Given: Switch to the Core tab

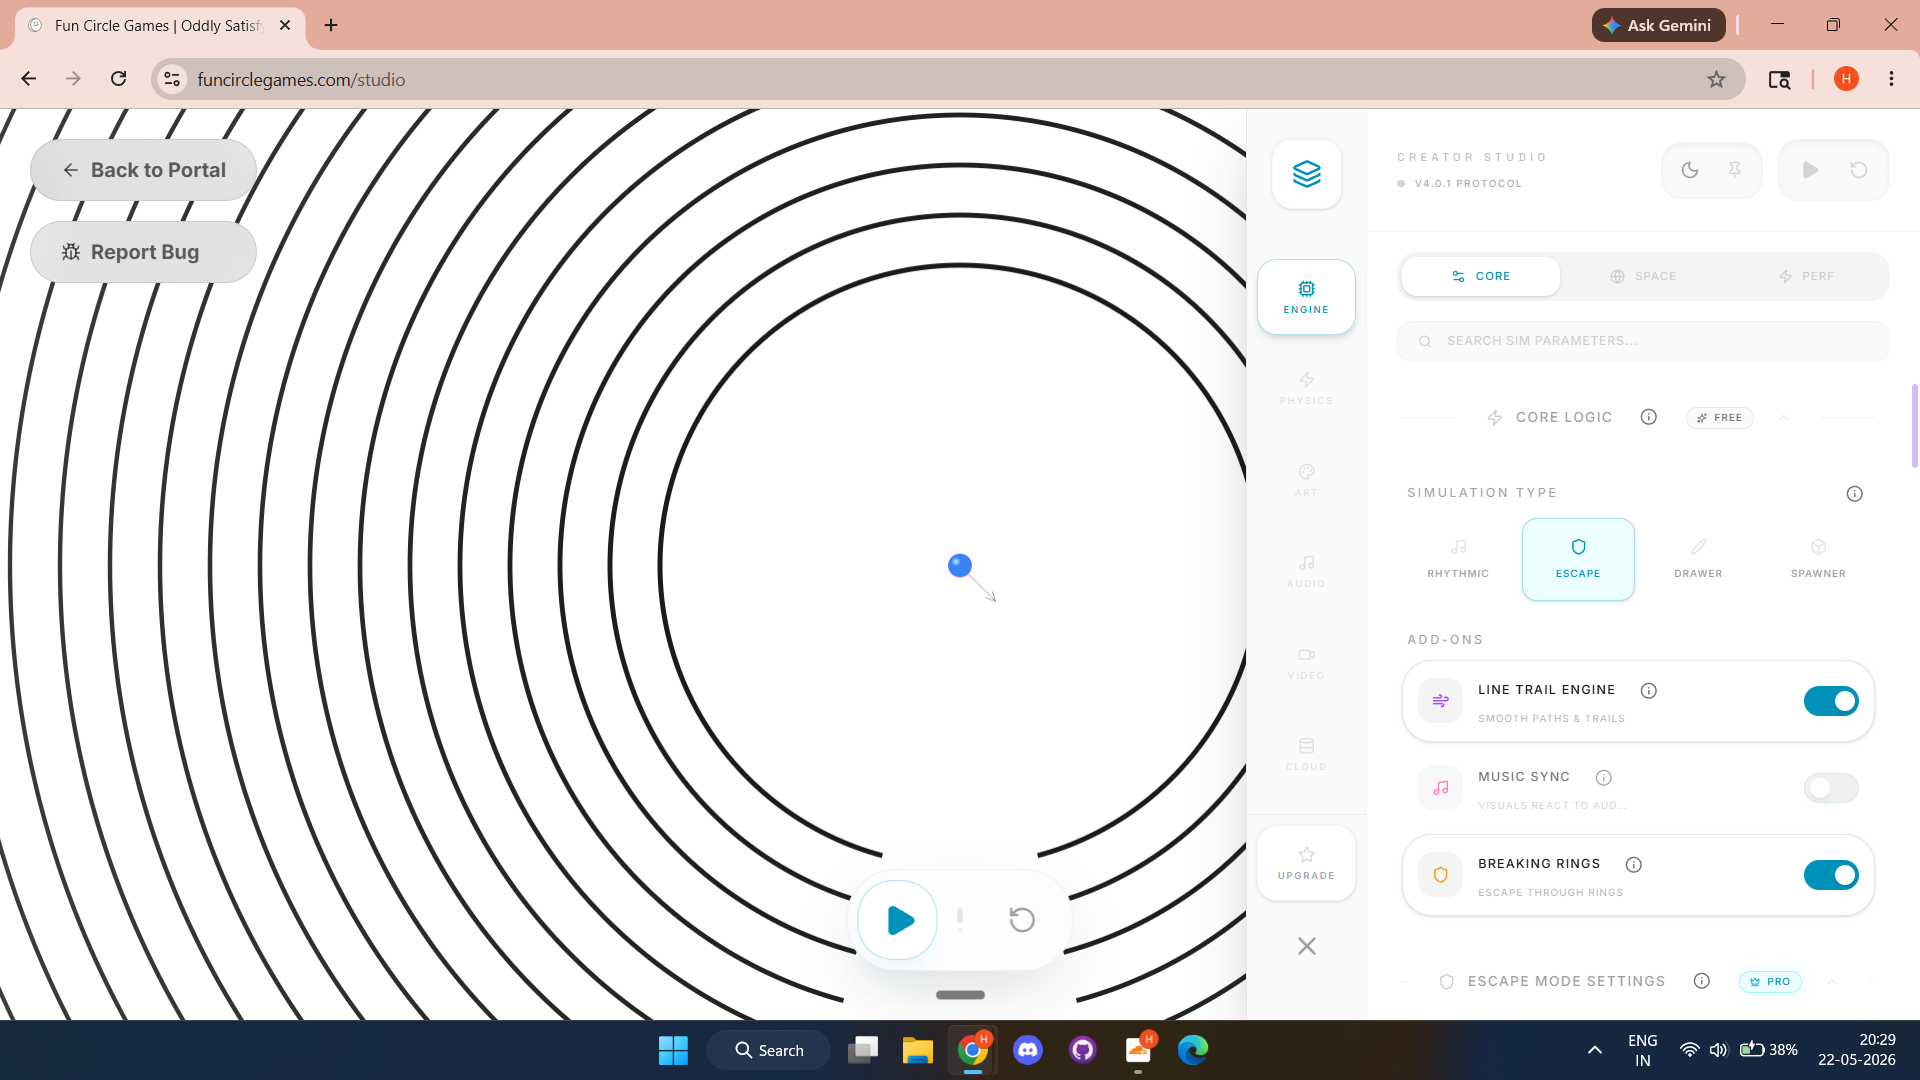Looking at the screenshot, I should [x=1480, y=276].
